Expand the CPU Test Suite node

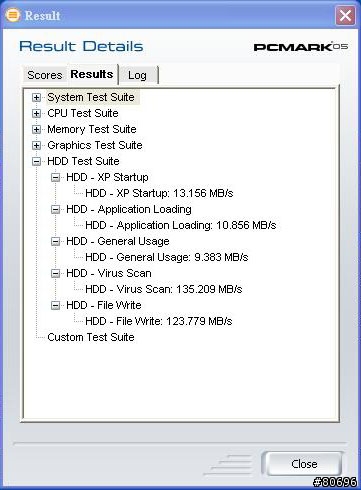(36, 113)
